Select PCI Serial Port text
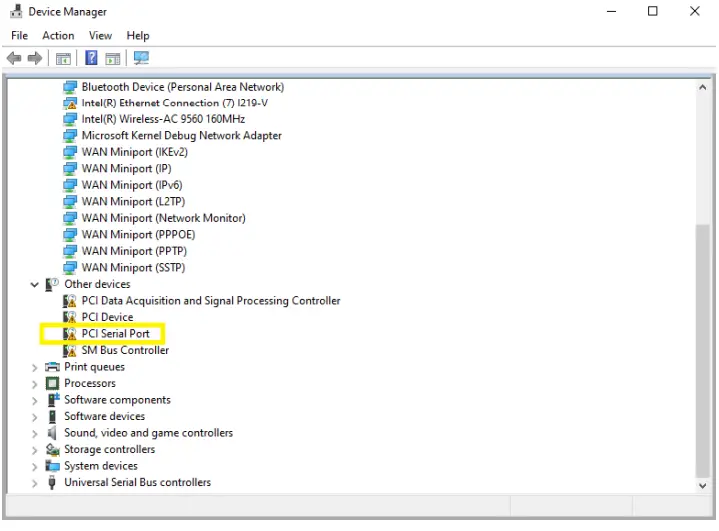The width and height of the screenshot is (719, 531). point(116,333)
